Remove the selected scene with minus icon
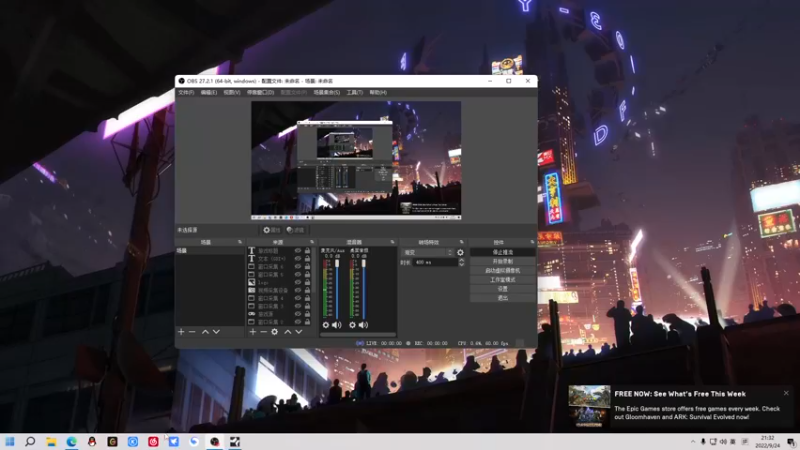Image resolution: width=800 pixels, height=450 pixels. pyautogui.click(x=192, y=332)
